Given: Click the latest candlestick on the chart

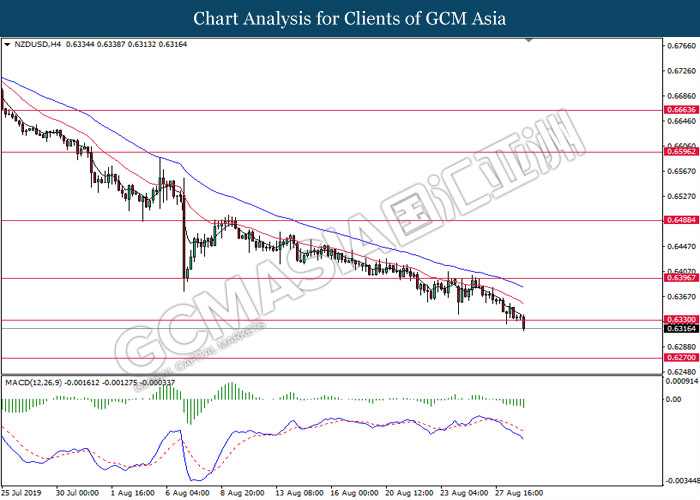Looking at the screenshot, I should click(x=524, y=322).
